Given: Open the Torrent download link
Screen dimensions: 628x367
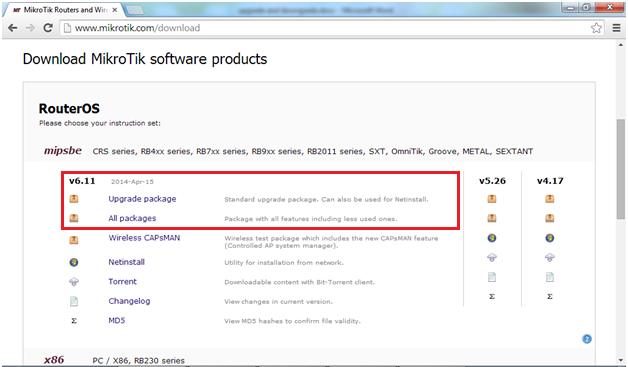Looking at the screenshot, I should click(123, 281).
